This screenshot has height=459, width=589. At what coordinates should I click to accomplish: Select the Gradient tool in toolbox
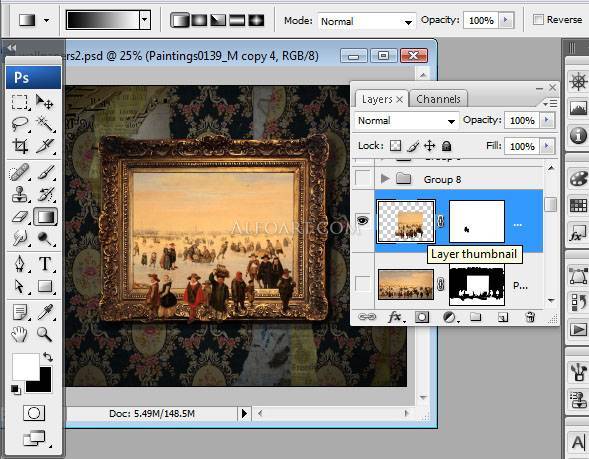click(x=45, y=217)
